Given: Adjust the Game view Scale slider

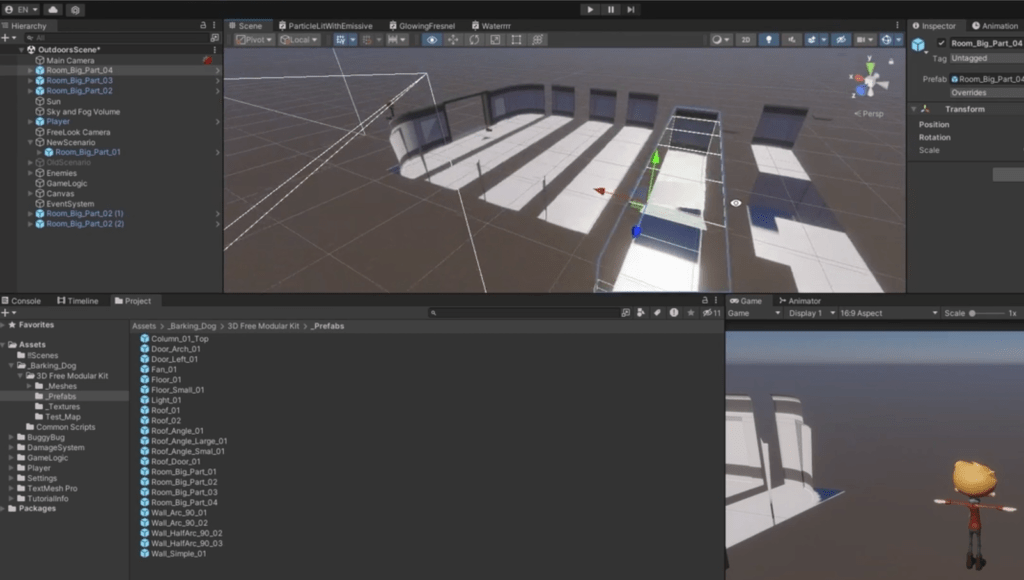Looking at the screenshot, I should [x=987, y=314].
